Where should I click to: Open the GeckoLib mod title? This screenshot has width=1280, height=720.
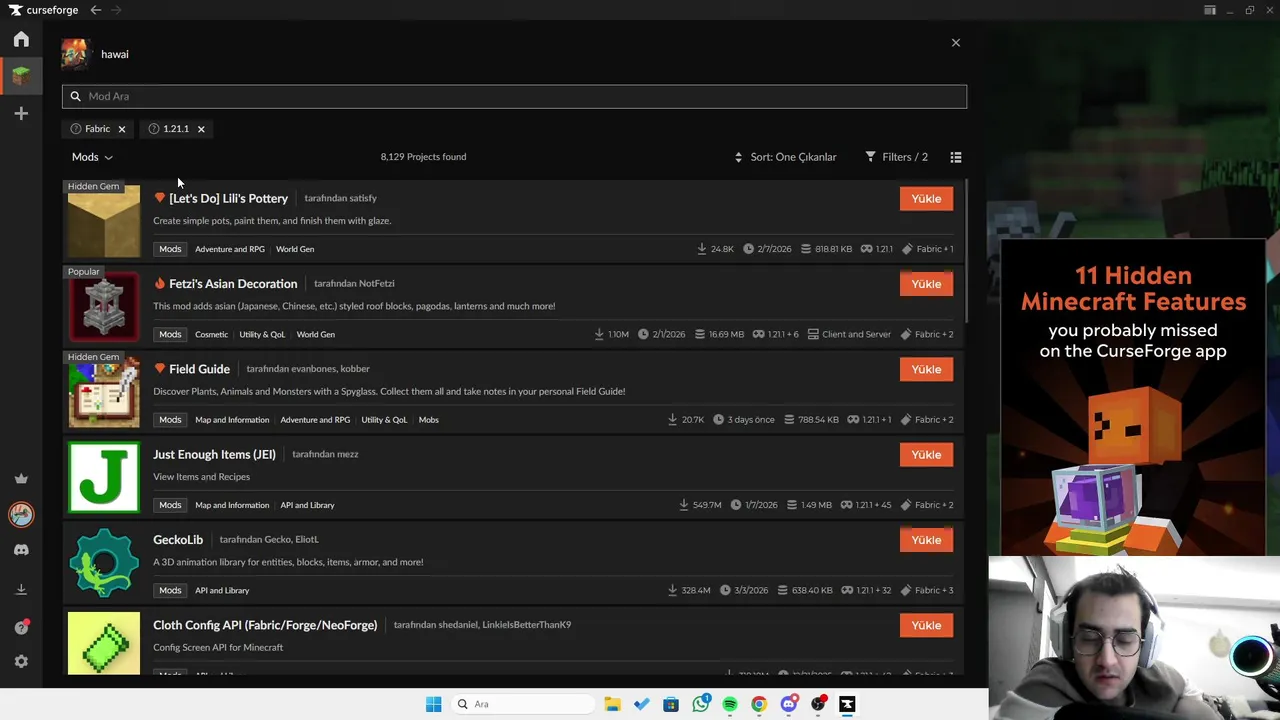tap(178, 540)
